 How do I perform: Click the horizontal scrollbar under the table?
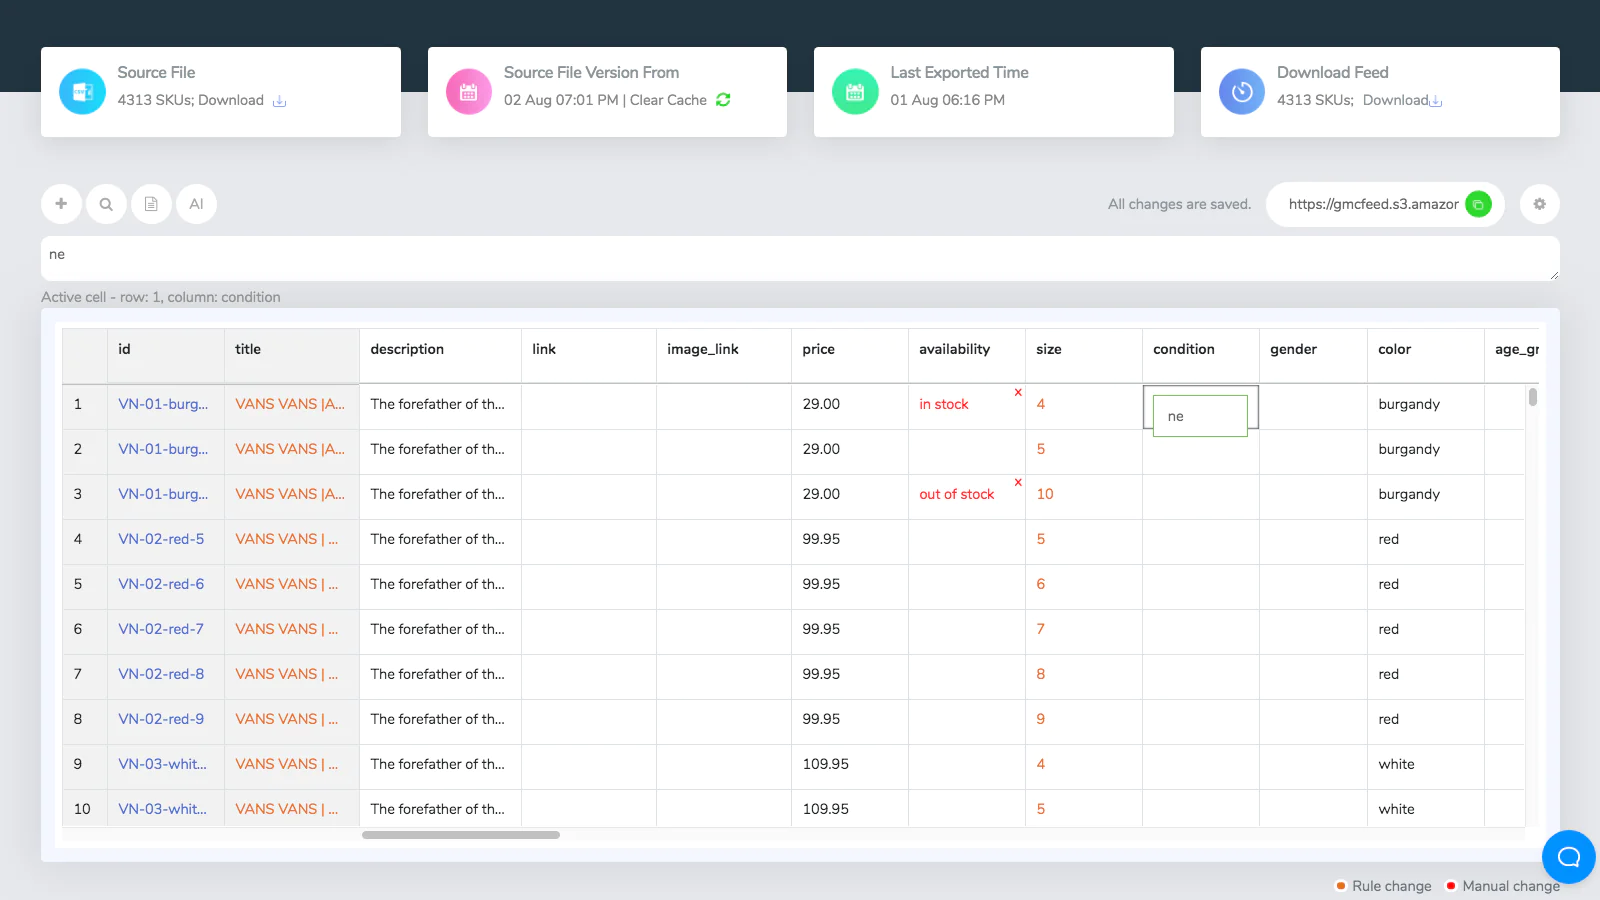(x=461, y=835)
